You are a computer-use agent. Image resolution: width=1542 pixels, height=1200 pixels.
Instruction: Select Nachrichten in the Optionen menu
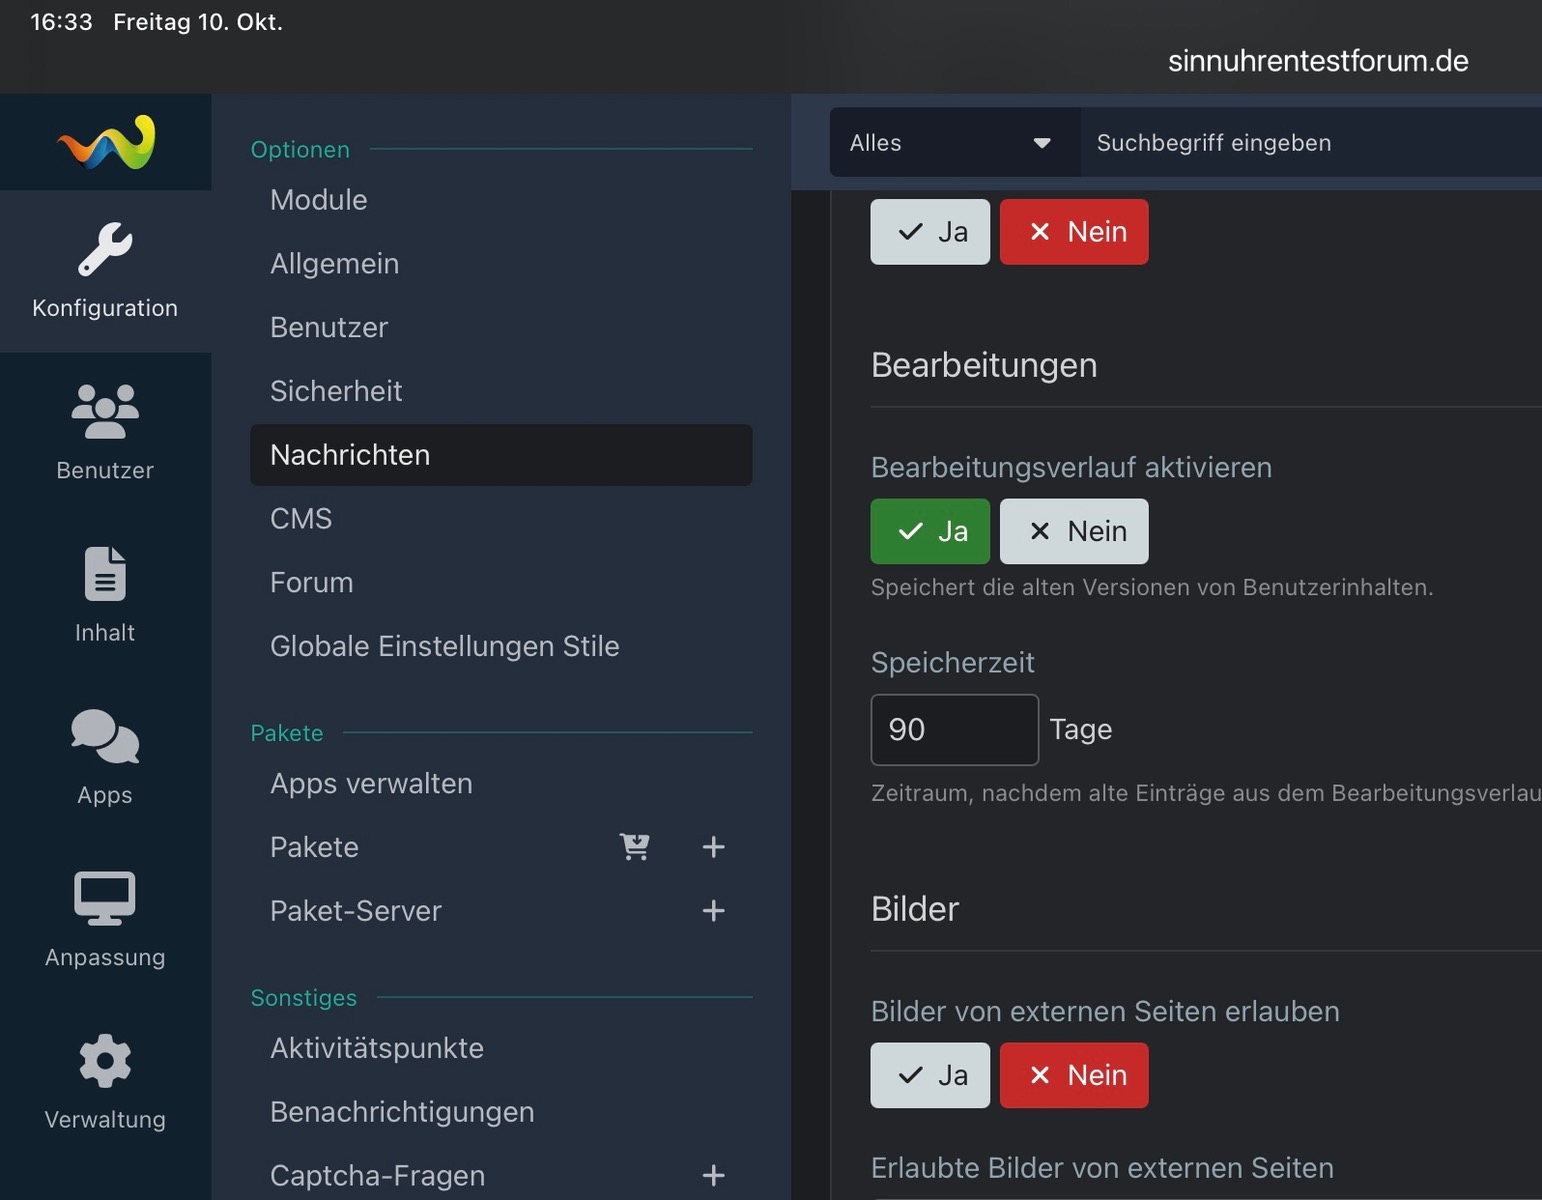point(500,455)
